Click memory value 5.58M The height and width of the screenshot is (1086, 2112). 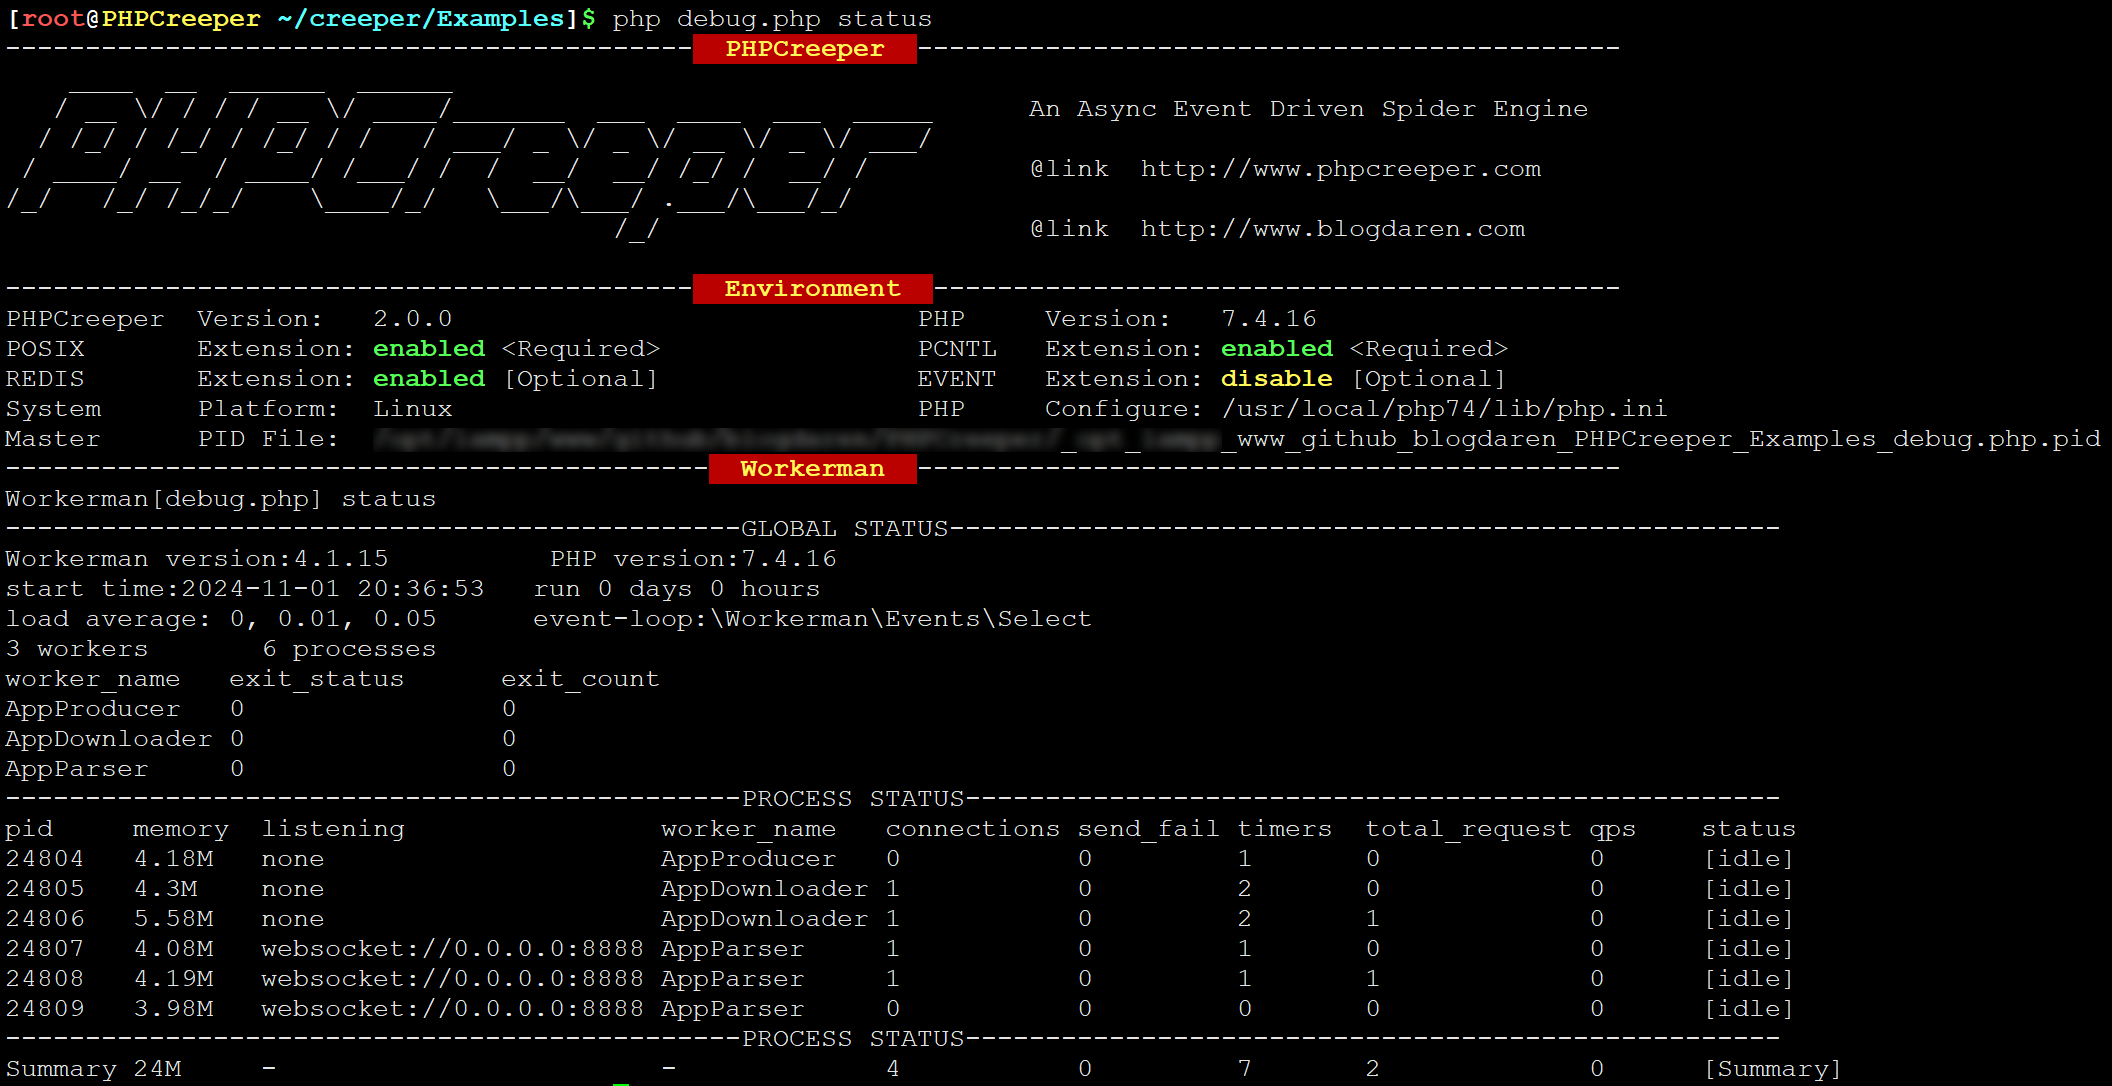(x=173, y=919)
